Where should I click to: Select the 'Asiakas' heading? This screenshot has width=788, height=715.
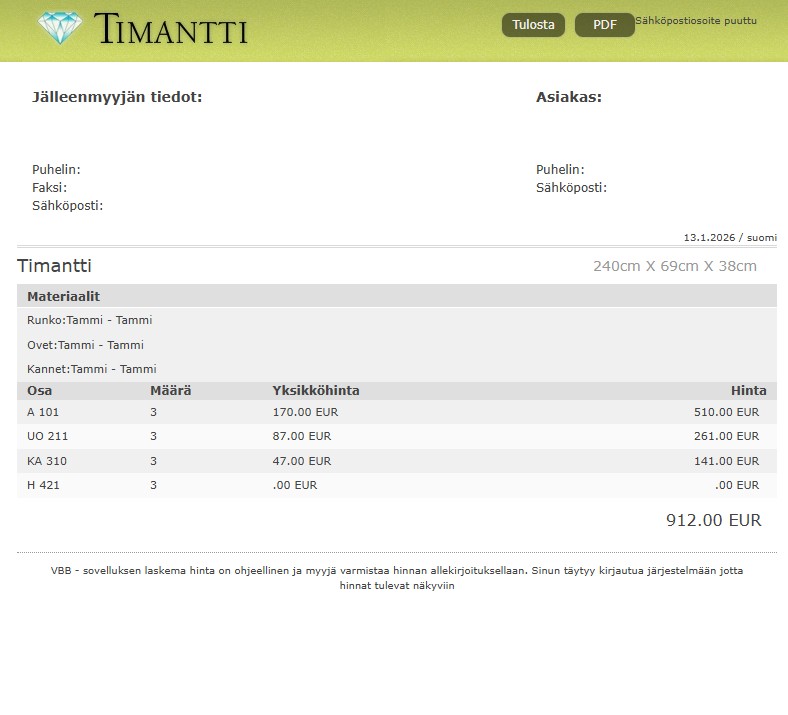568,97
